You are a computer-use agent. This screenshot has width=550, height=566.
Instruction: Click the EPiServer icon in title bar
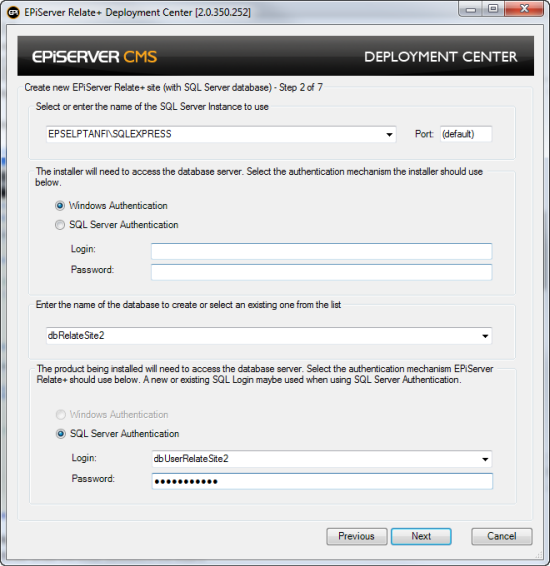13,12
